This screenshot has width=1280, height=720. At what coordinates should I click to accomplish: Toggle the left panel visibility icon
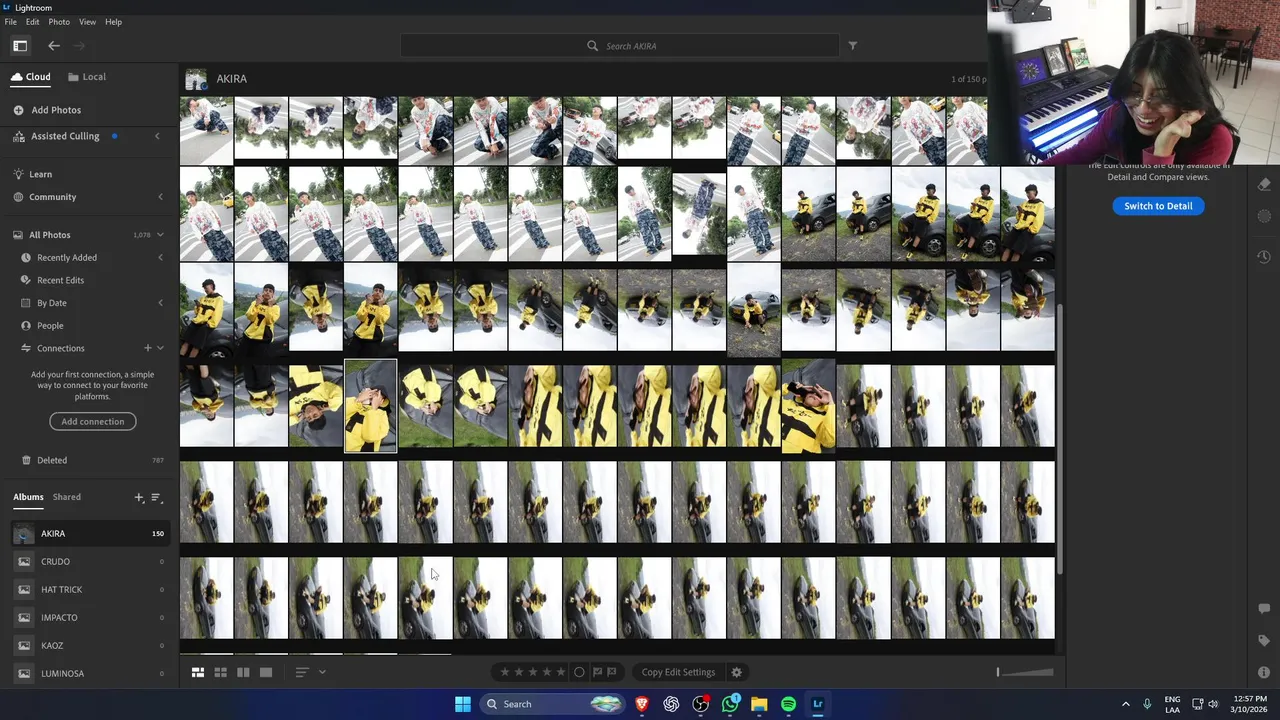(20, 45)
